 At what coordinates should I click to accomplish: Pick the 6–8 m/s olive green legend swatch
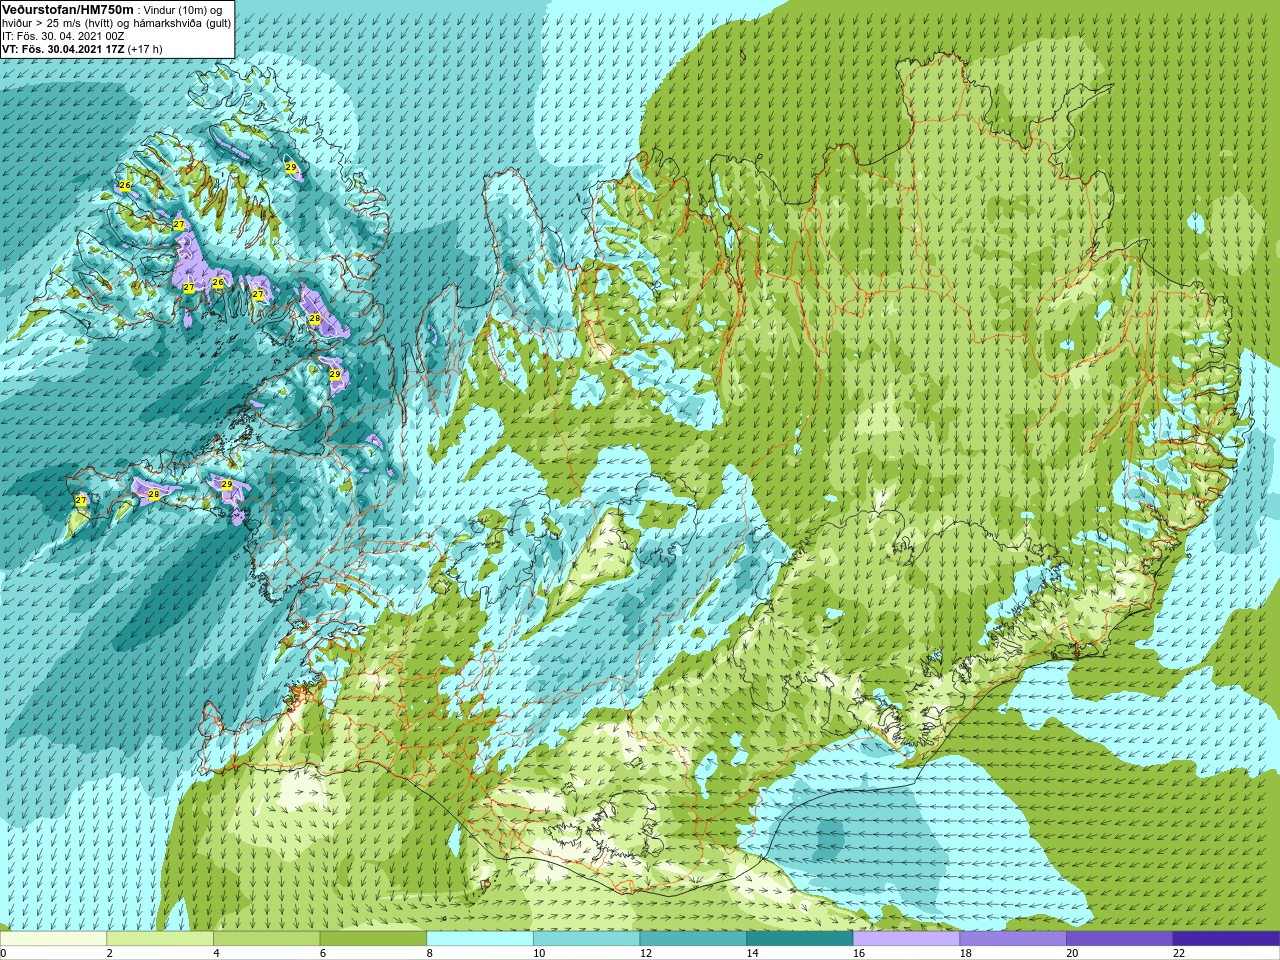coord(373,939)
